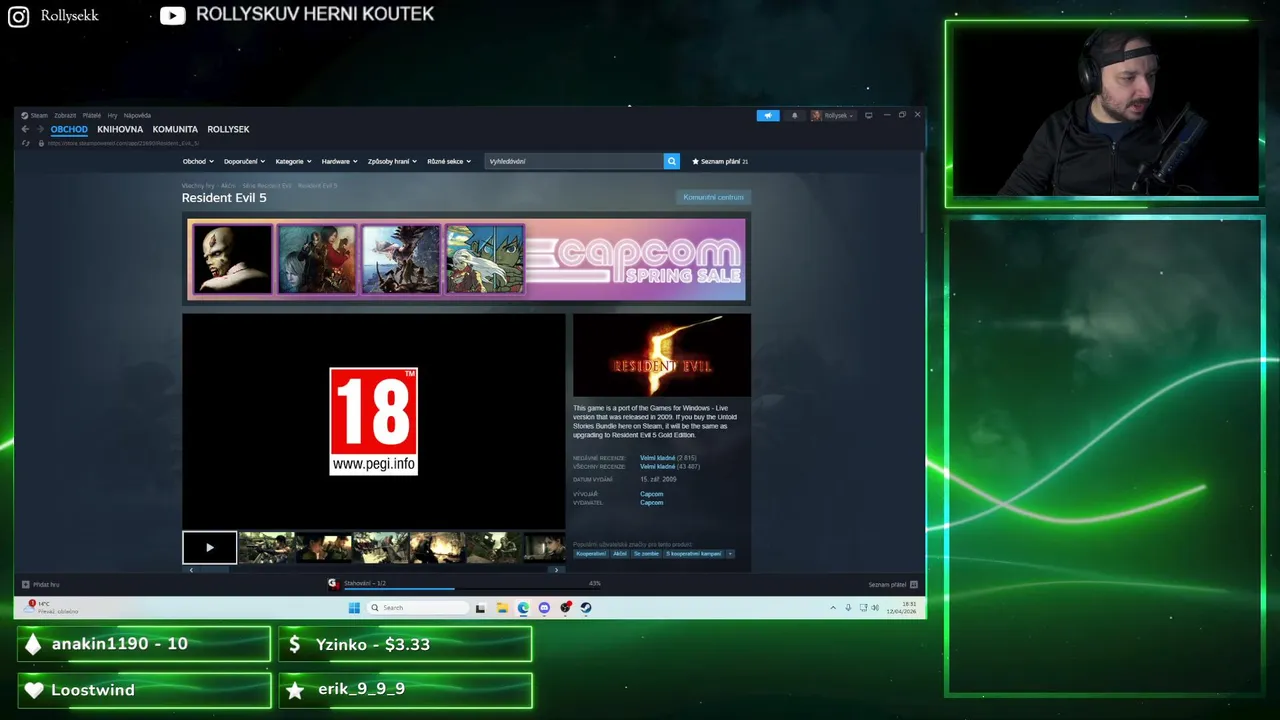Screen dimensions: 1280x720
Task: Open the Zobrazit menu
Action: [x=65, y=115]
